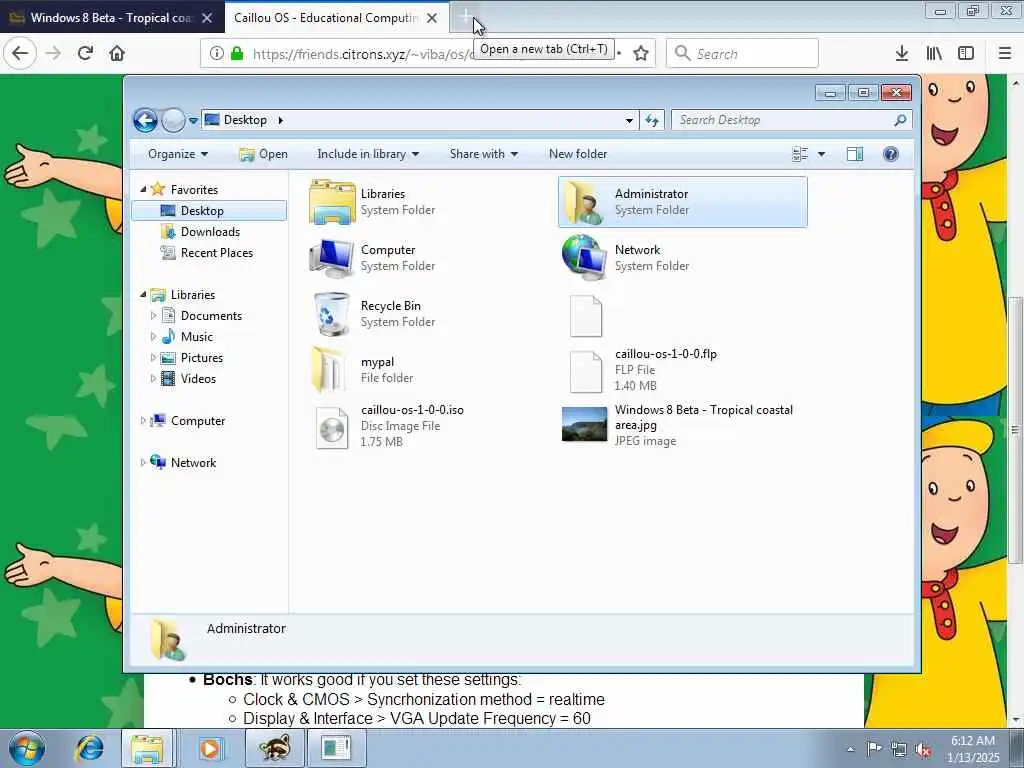Click the muted volume tray icon
Screen dimensions: 1024x768
923,750
